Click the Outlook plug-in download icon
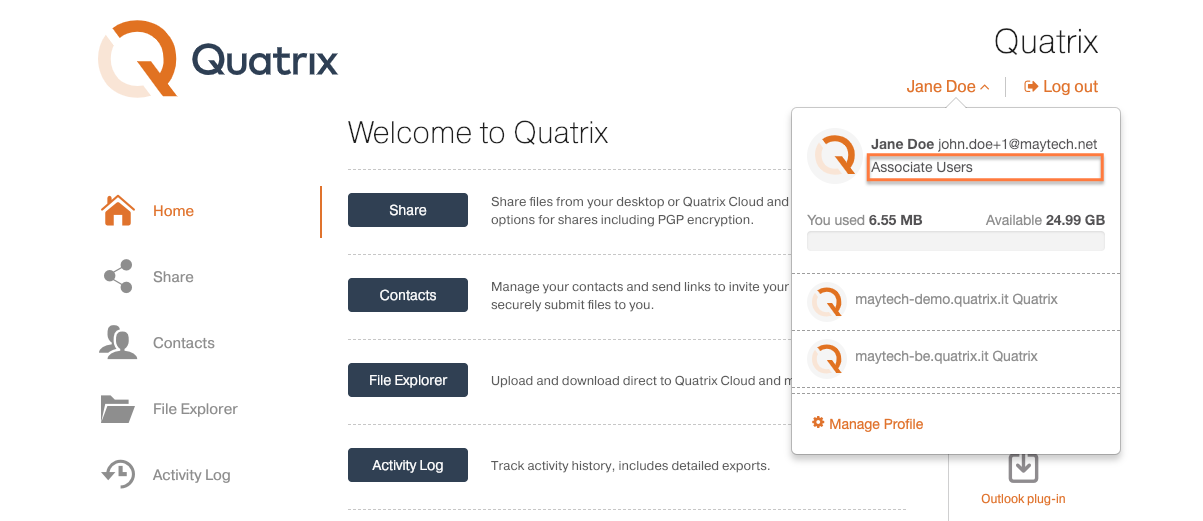The height and width of the screenshot is (521, 1203). pos(1022,467)
